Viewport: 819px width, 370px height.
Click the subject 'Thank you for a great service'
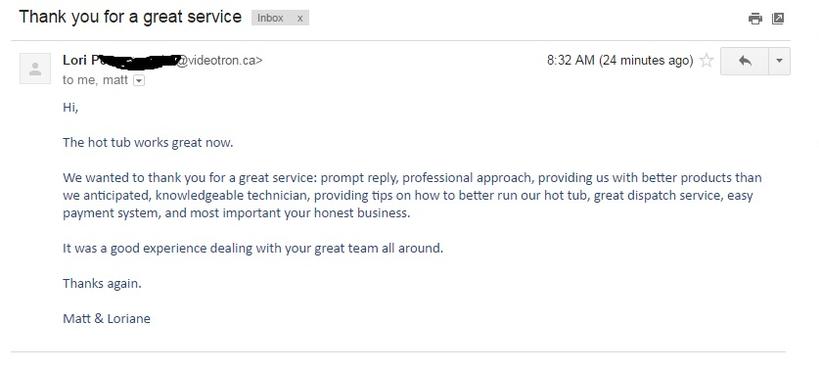click(x=131, y=17)
